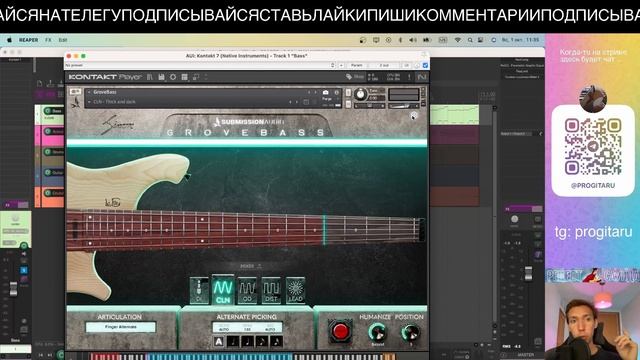Toggle the plugin bypass checkbox
Screen dimensions: 640x360
click(x=425, y=65)
